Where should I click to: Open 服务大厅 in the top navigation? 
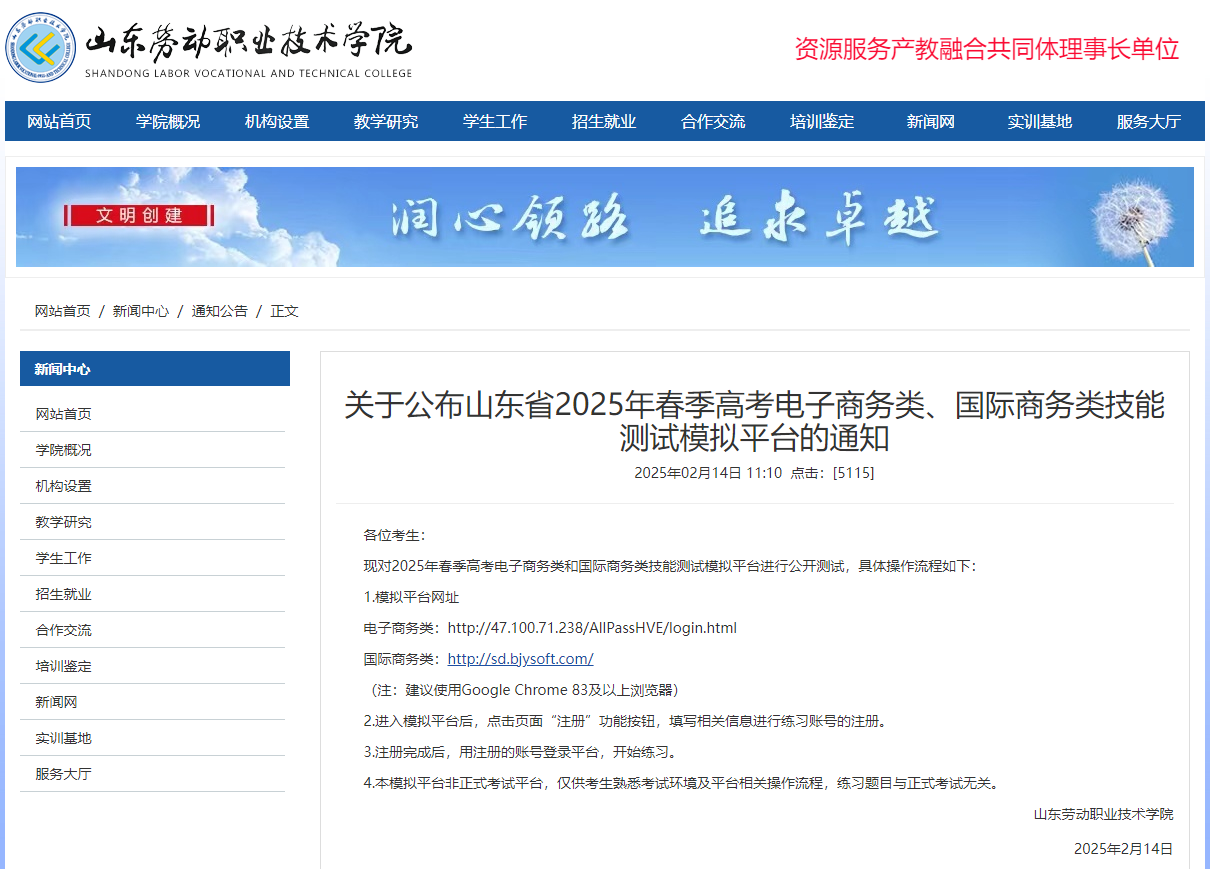point(1148,122)
